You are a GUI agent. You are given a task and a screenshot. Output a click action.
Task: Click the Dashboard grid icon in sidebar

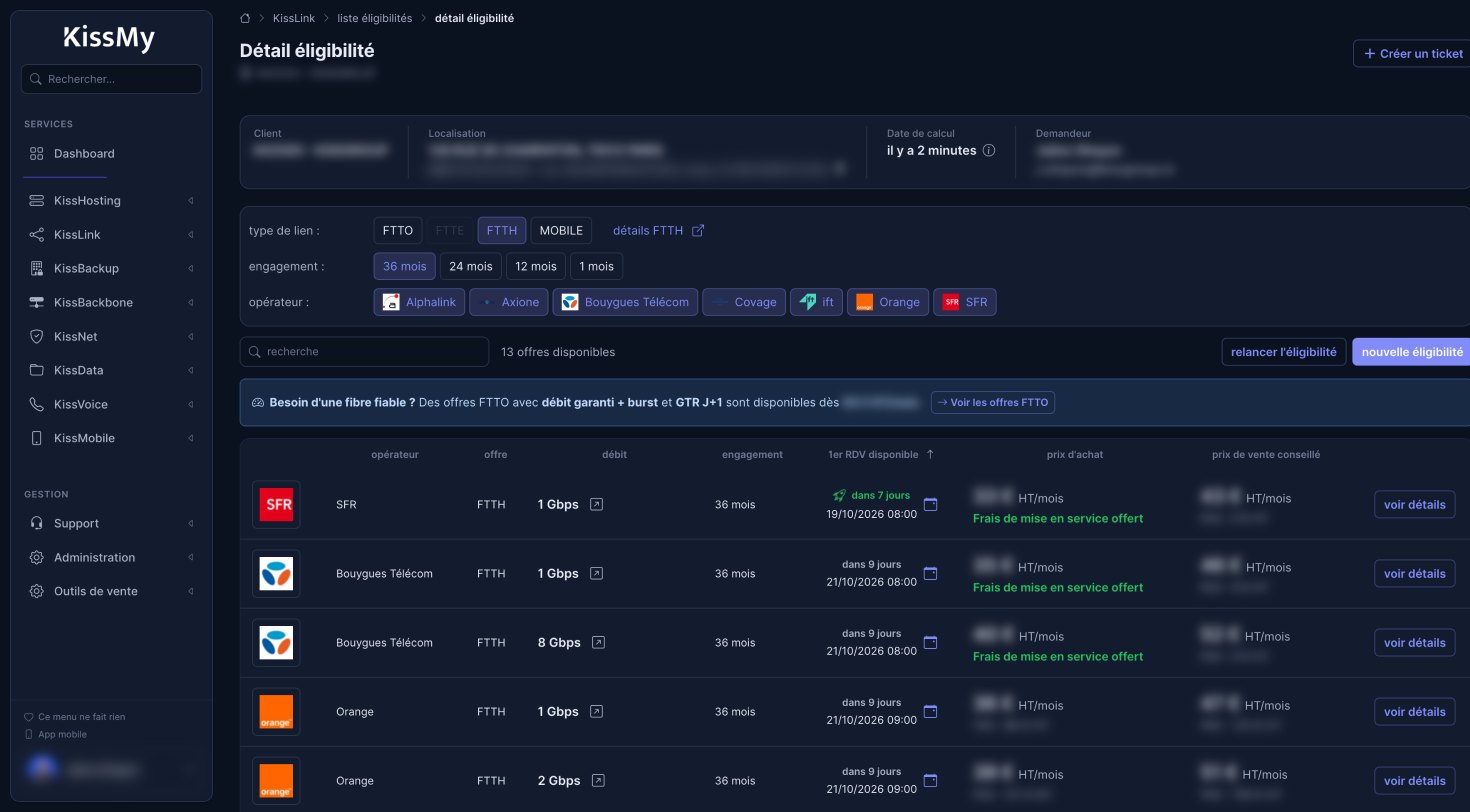click(37, 154)
